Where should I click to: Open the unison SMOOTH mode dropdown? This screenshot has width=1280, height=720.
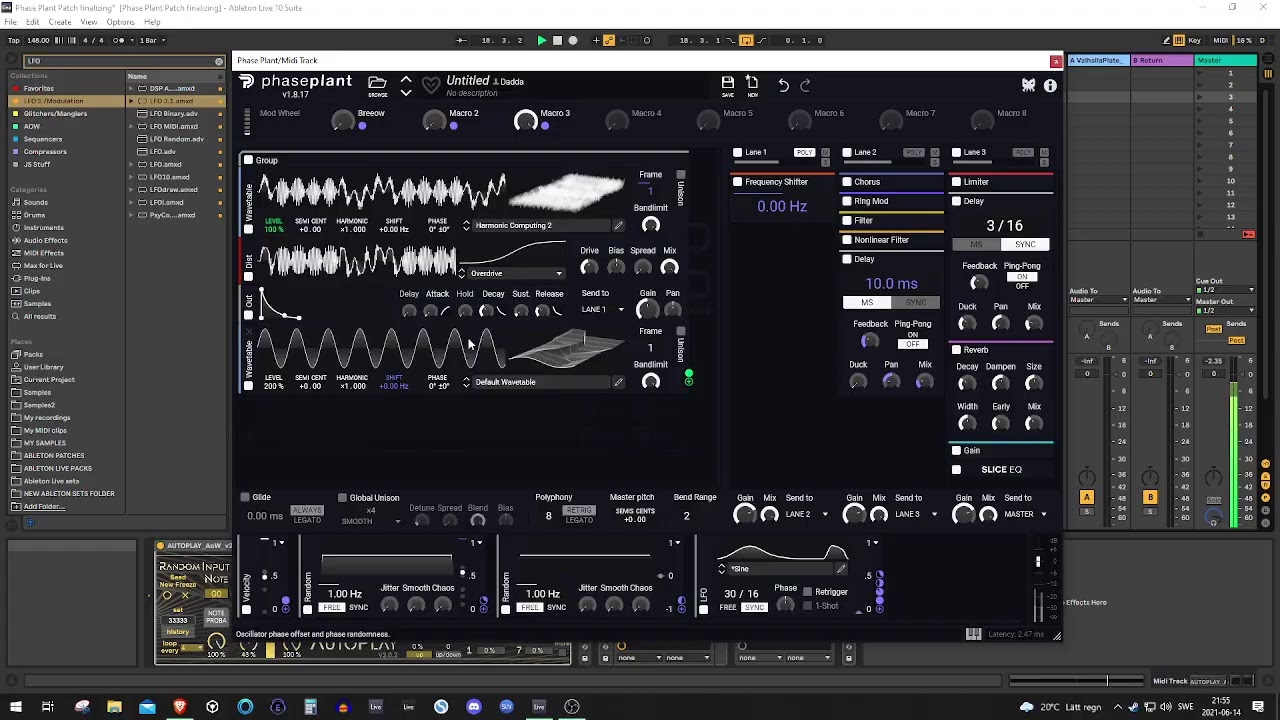pos(370,521)
